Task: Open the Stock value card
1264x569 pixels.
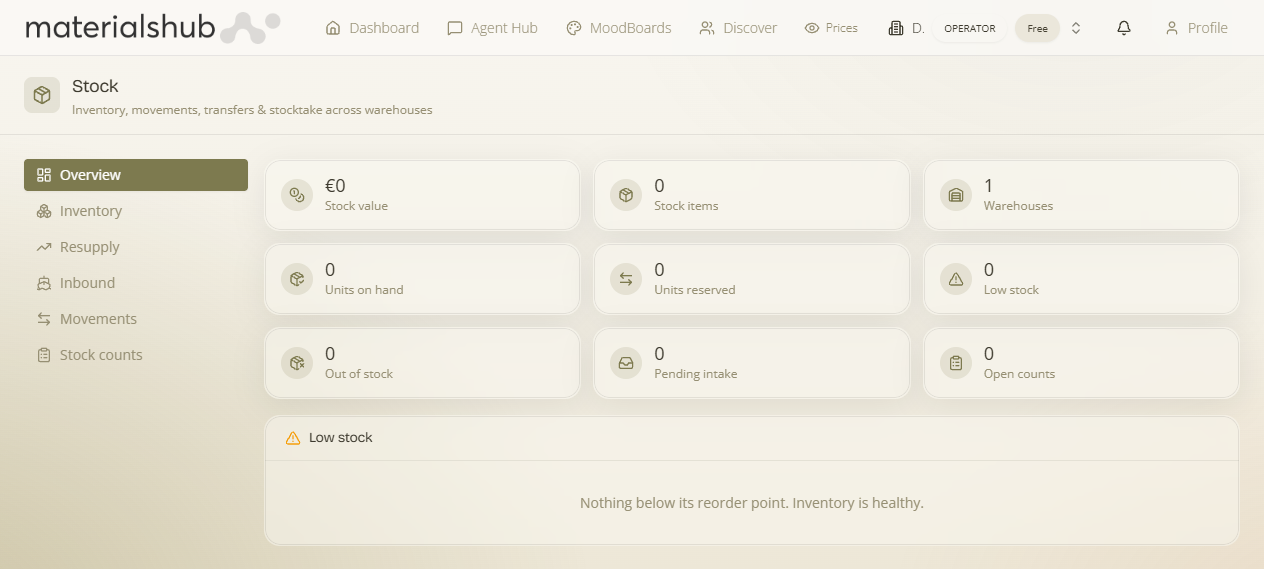Action: (422, 195)
